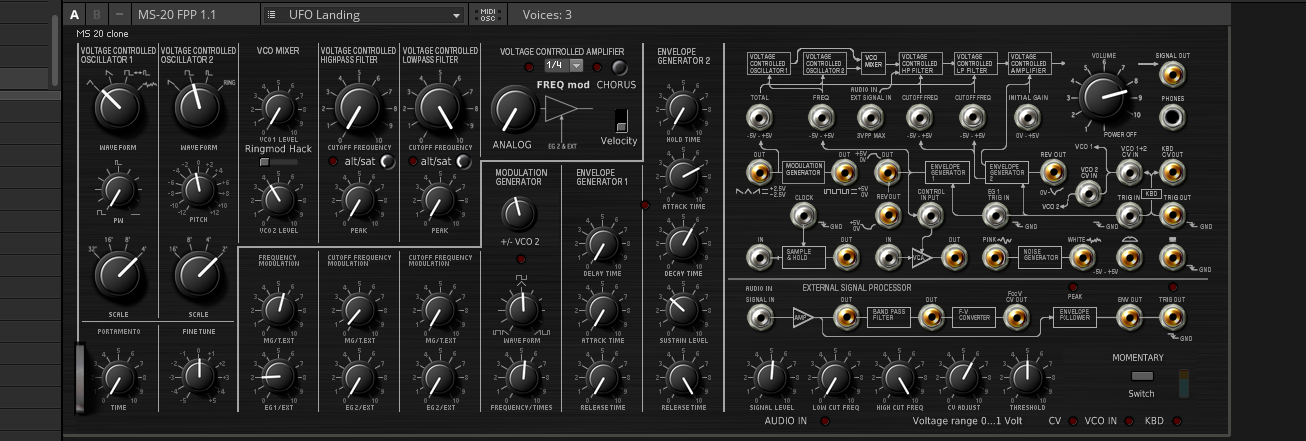1306x441 pixels.
Task: Click the Oscillator 2 PITCH knob
Action: click(197, 189)
